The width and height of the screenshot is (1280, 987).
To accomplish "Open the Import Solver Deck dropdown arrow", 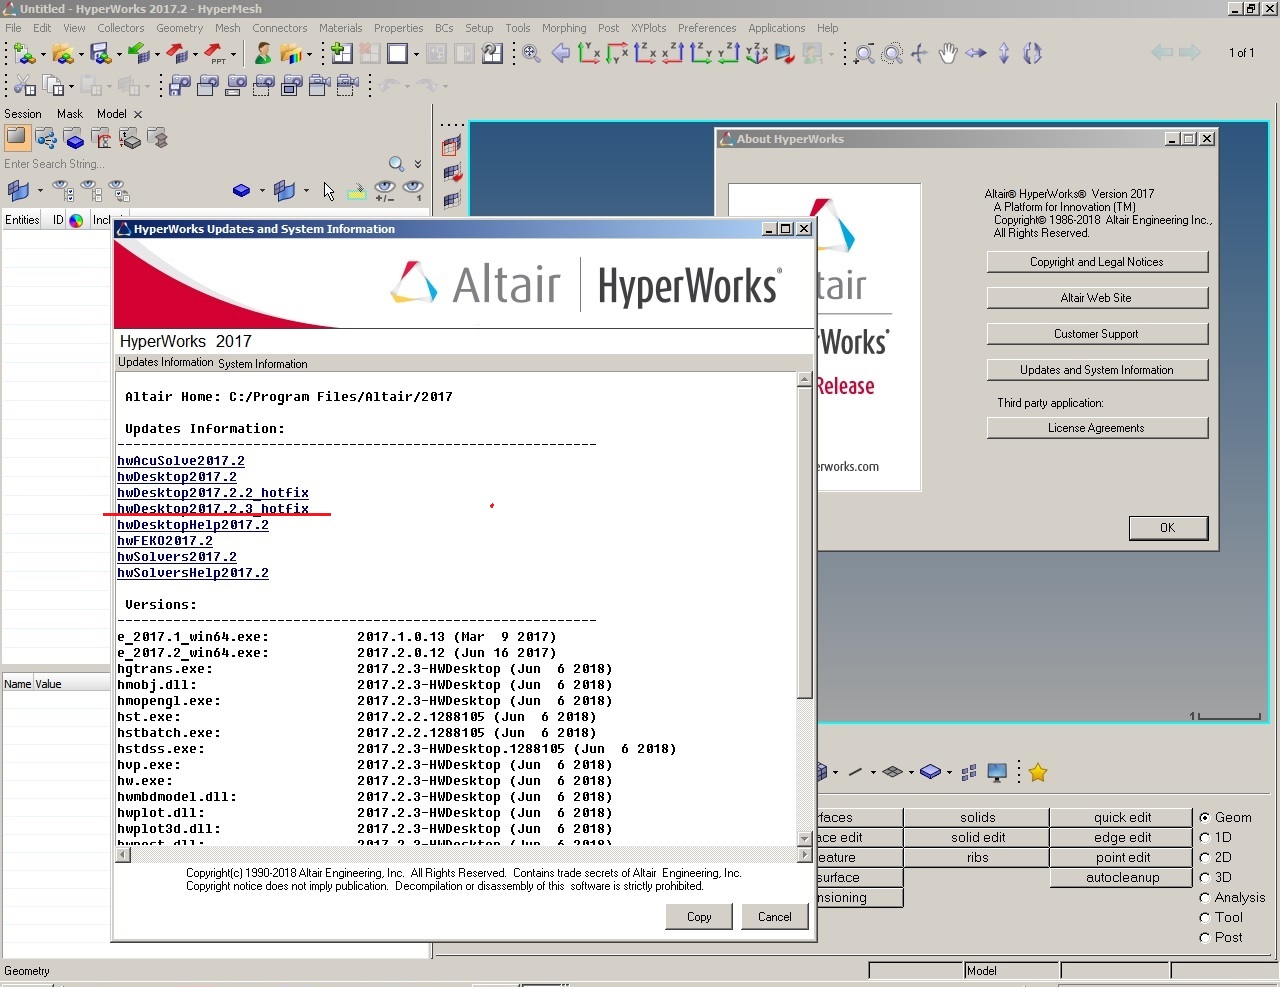I will pyautogui.click(x=157, y=54).
